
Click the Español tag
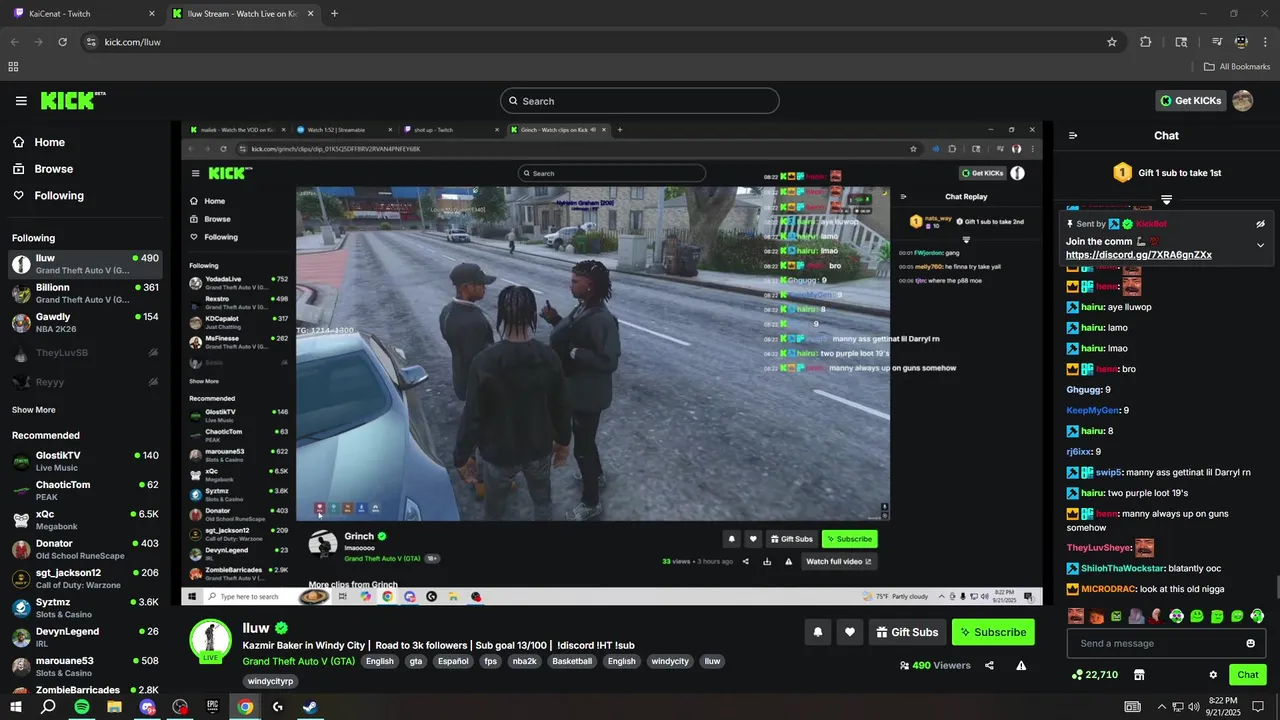click(452, 661)
